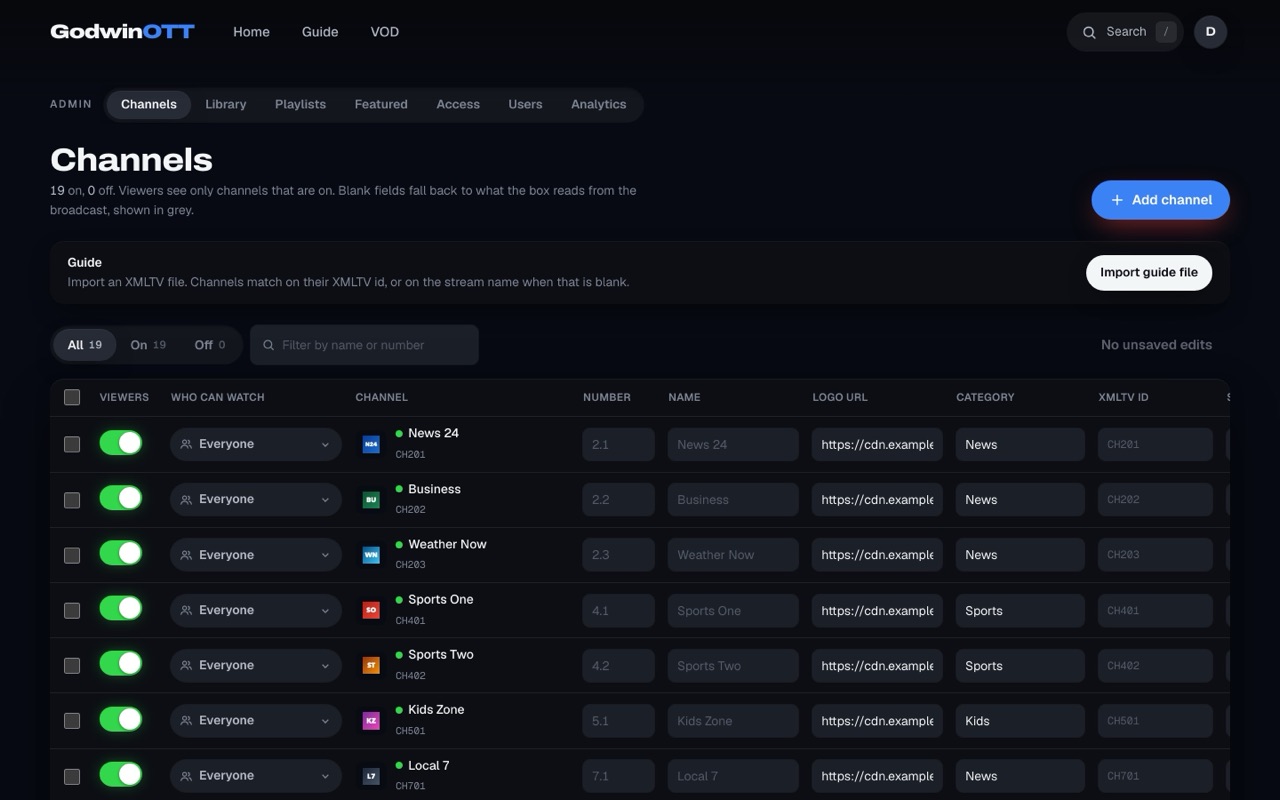The height and width of the screenshot is (800, 1280).
Task: Turn off viewers toggle for Business
Action: (x=121, y=498)
